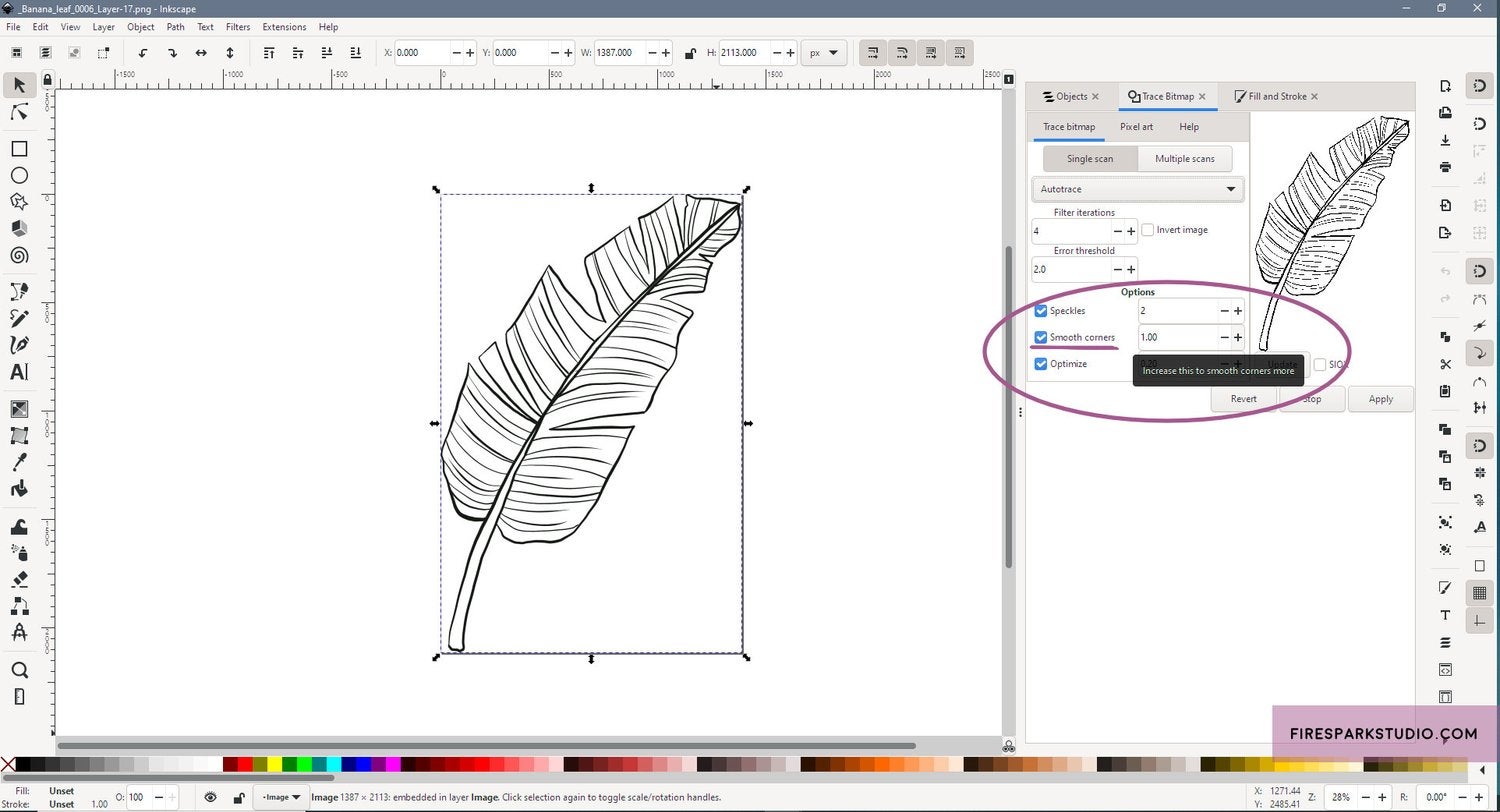Select the Zoom tool
Viewport: 1500px width, 812px height.
[18, 670]
